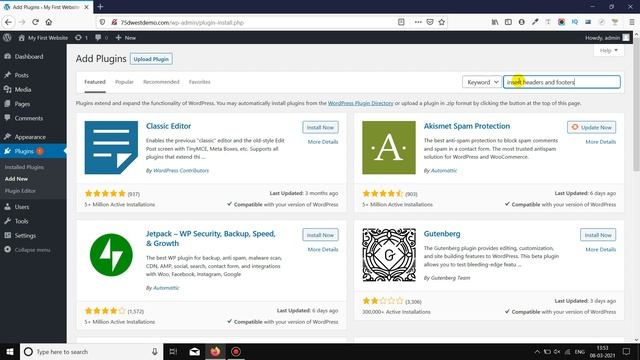Install the Classic Editor plugin

coord(320,127)
